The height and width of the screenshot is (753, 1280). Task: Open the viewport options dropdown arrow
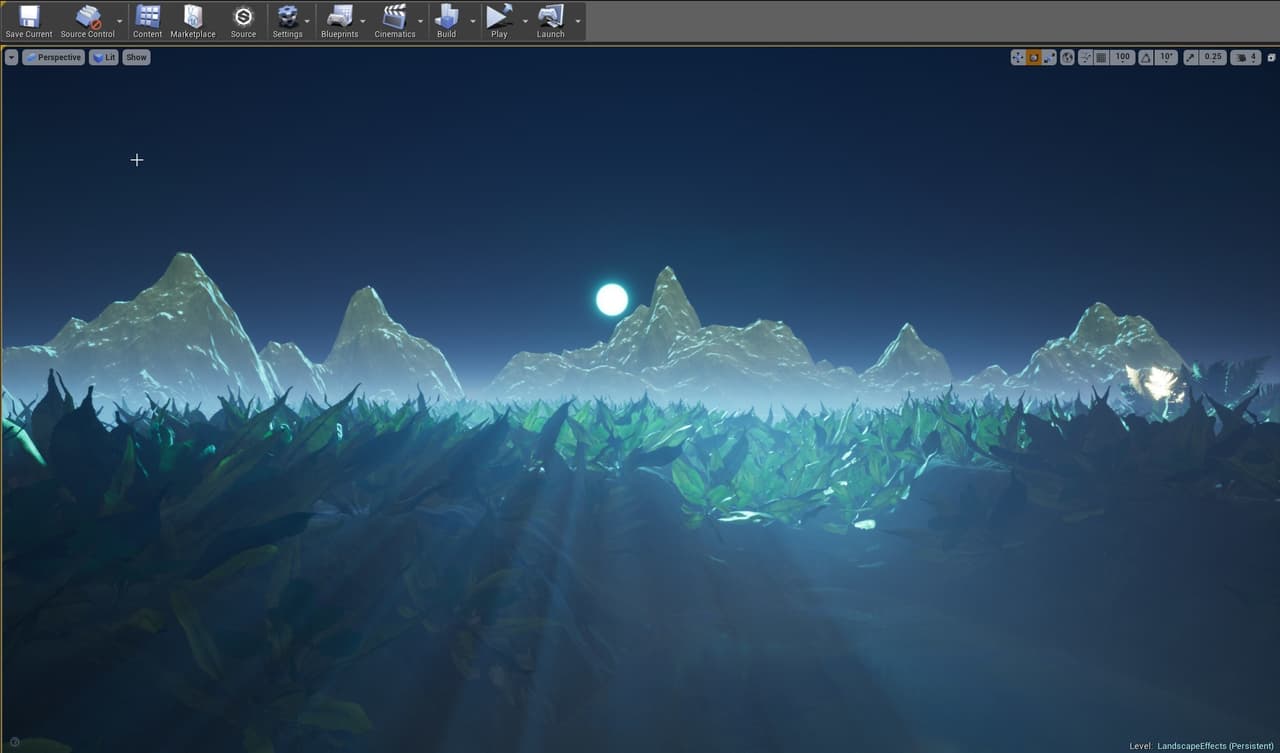pos(11,57)
